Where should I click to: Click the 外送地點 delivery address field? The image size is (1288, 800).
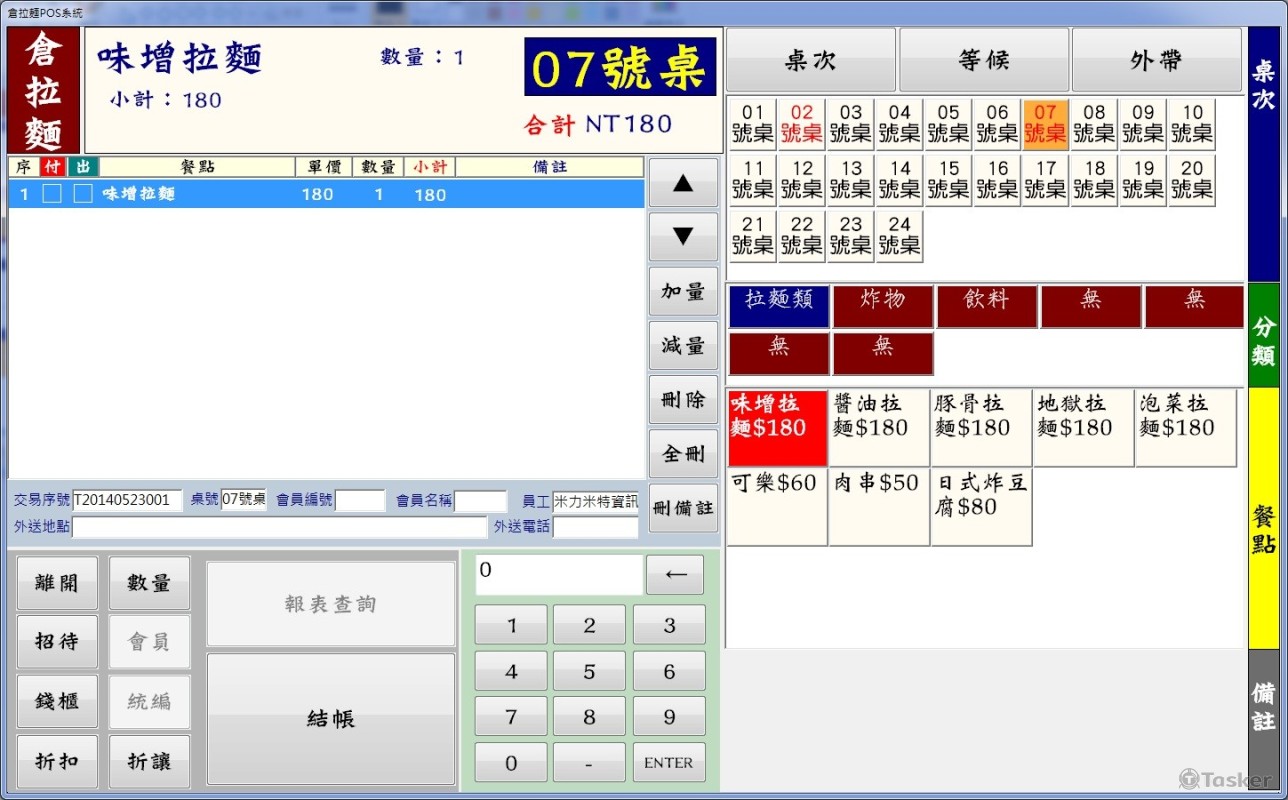[x=279, y=527]
